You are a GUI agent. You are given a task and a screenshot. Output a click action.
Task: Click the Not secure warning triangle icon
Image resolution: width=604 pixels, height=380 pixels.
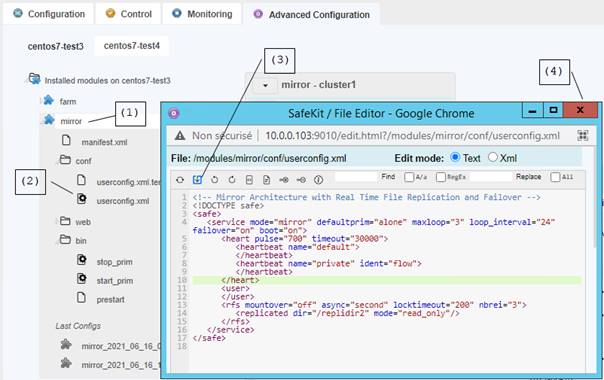(x=180, y=136)
